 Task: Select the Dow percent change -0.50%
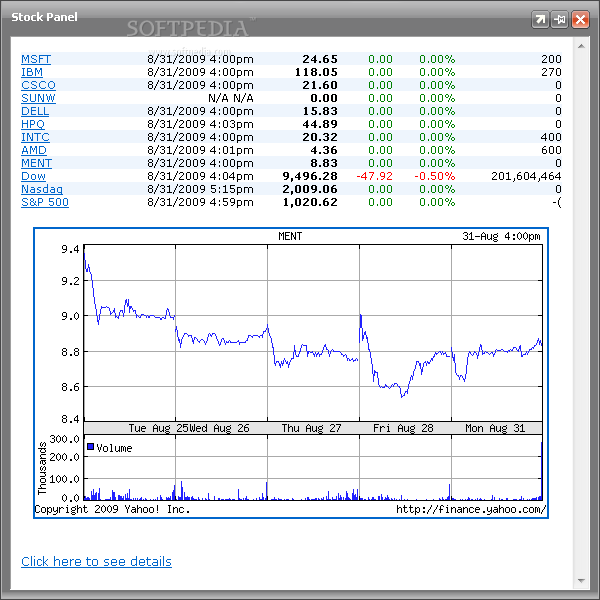435,176
